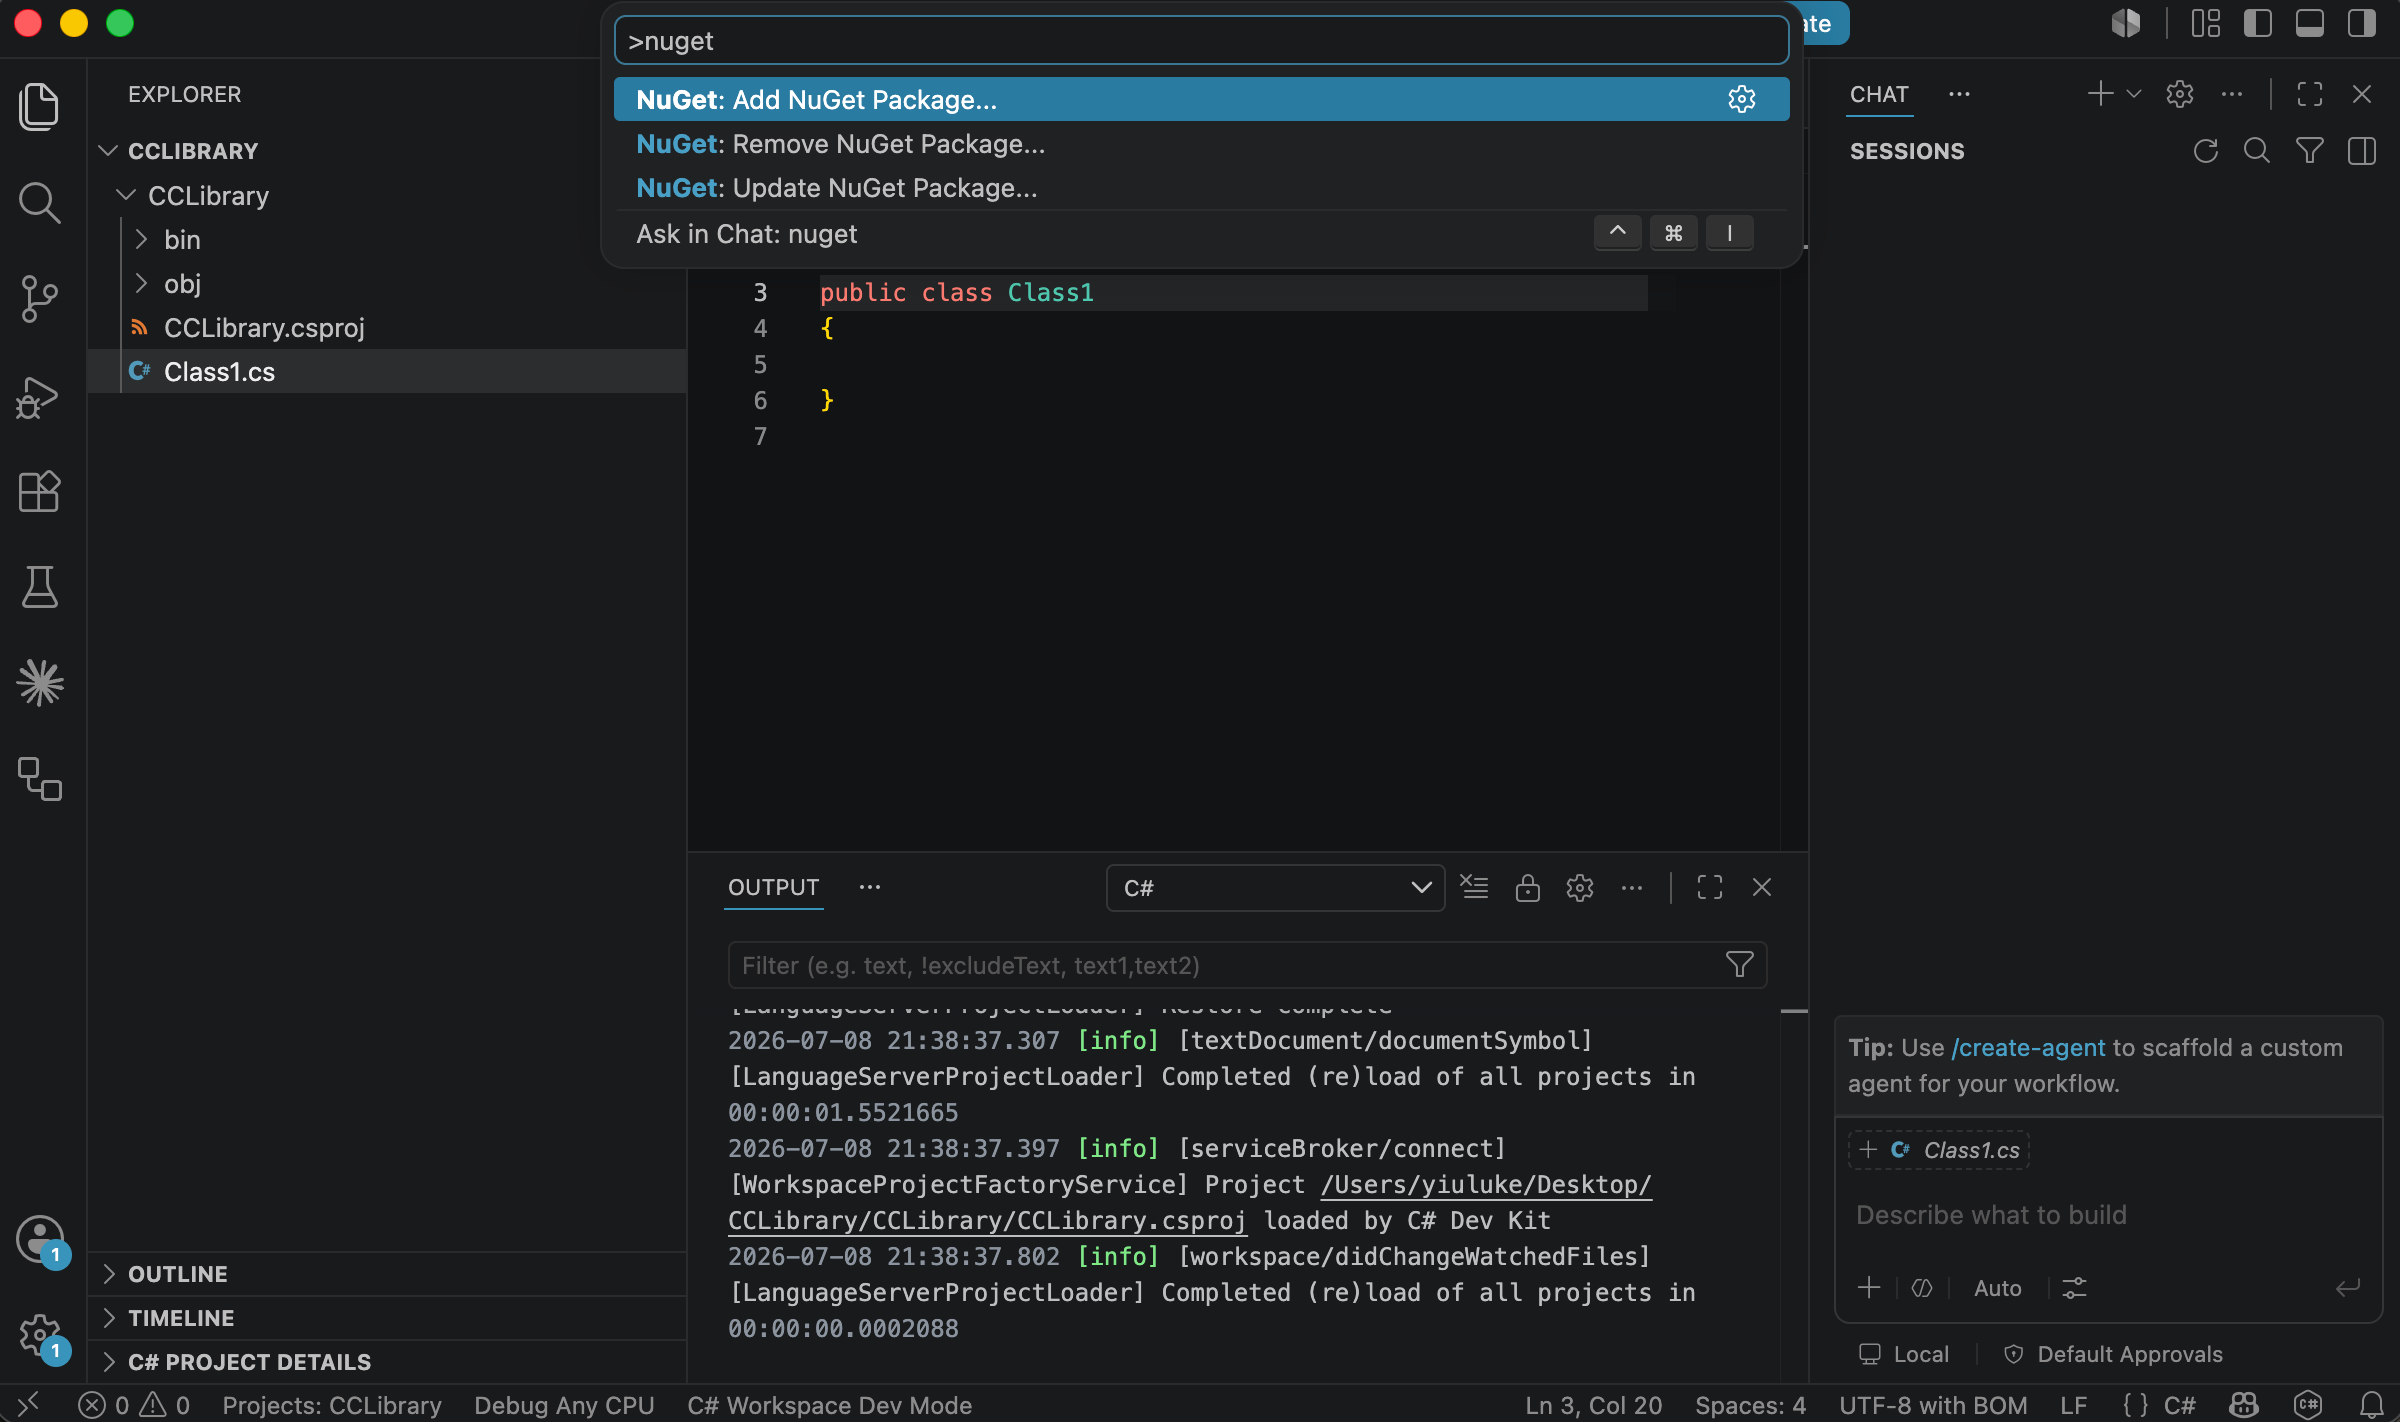Focus the command palette input box
2400x1422 pixels.
1201,41
